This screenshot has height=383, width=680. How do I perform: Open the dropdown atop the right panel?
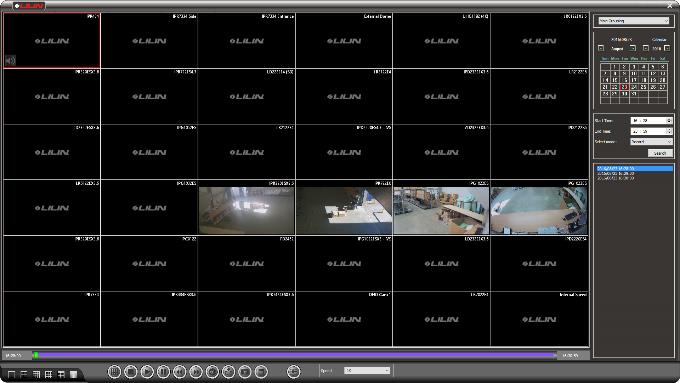point(634,21)
